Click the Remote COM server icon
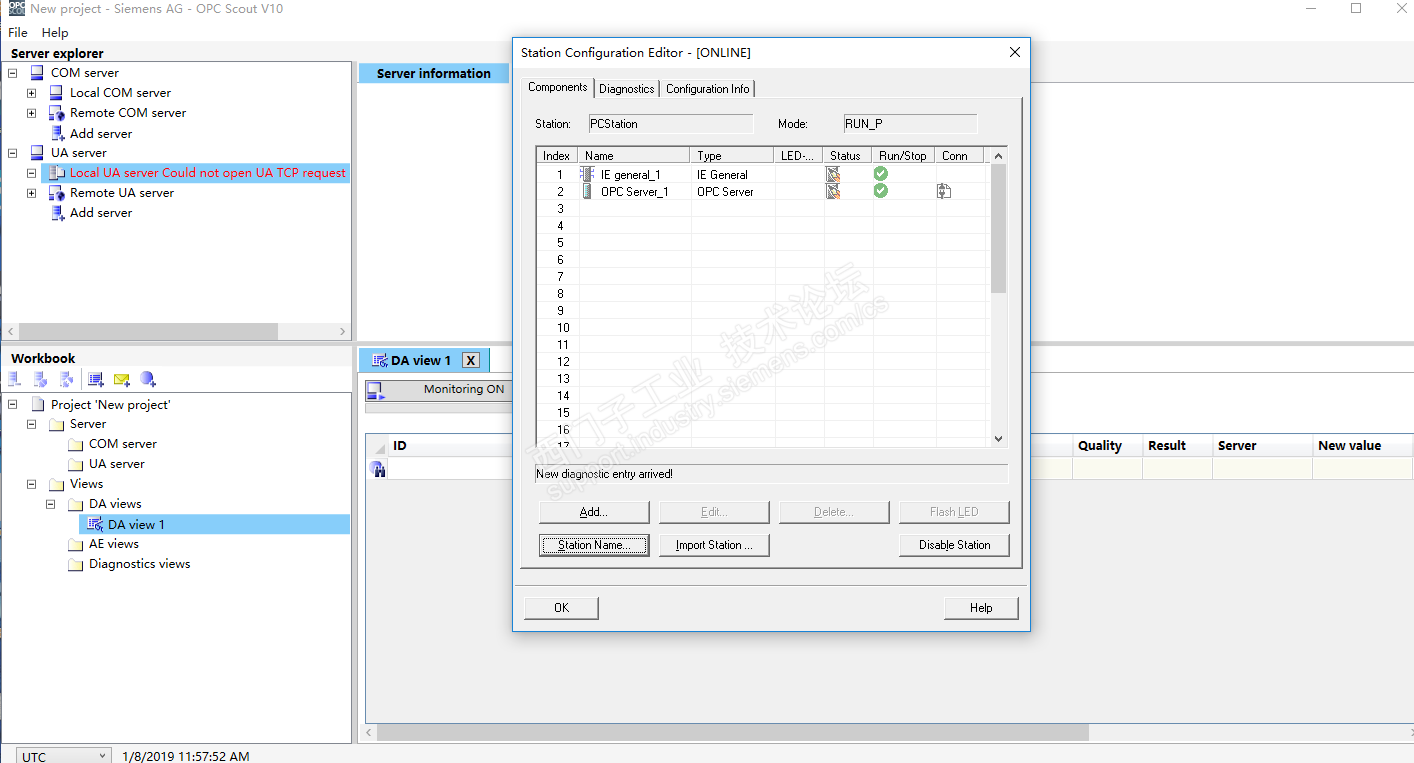 click(56, 113)
